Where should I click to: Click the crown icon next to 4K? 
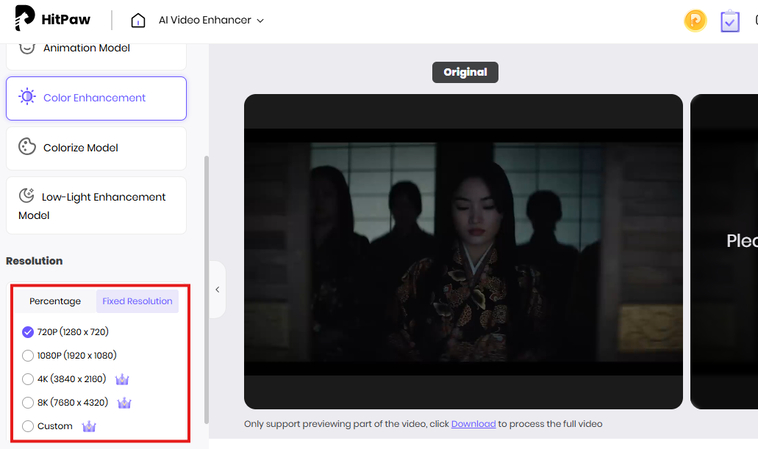[x=122, y=379]
